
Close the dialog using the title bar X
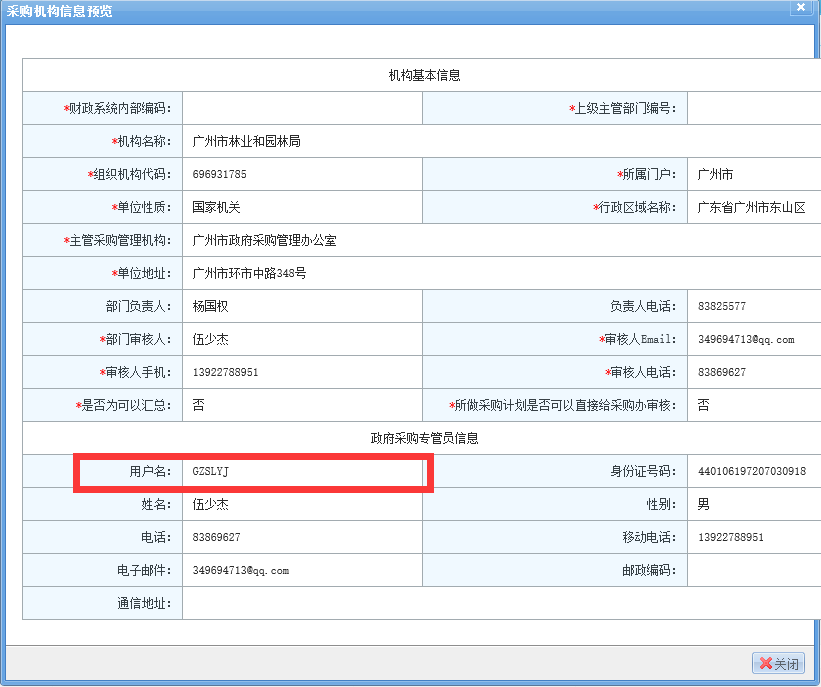click(x=800, y=8)
